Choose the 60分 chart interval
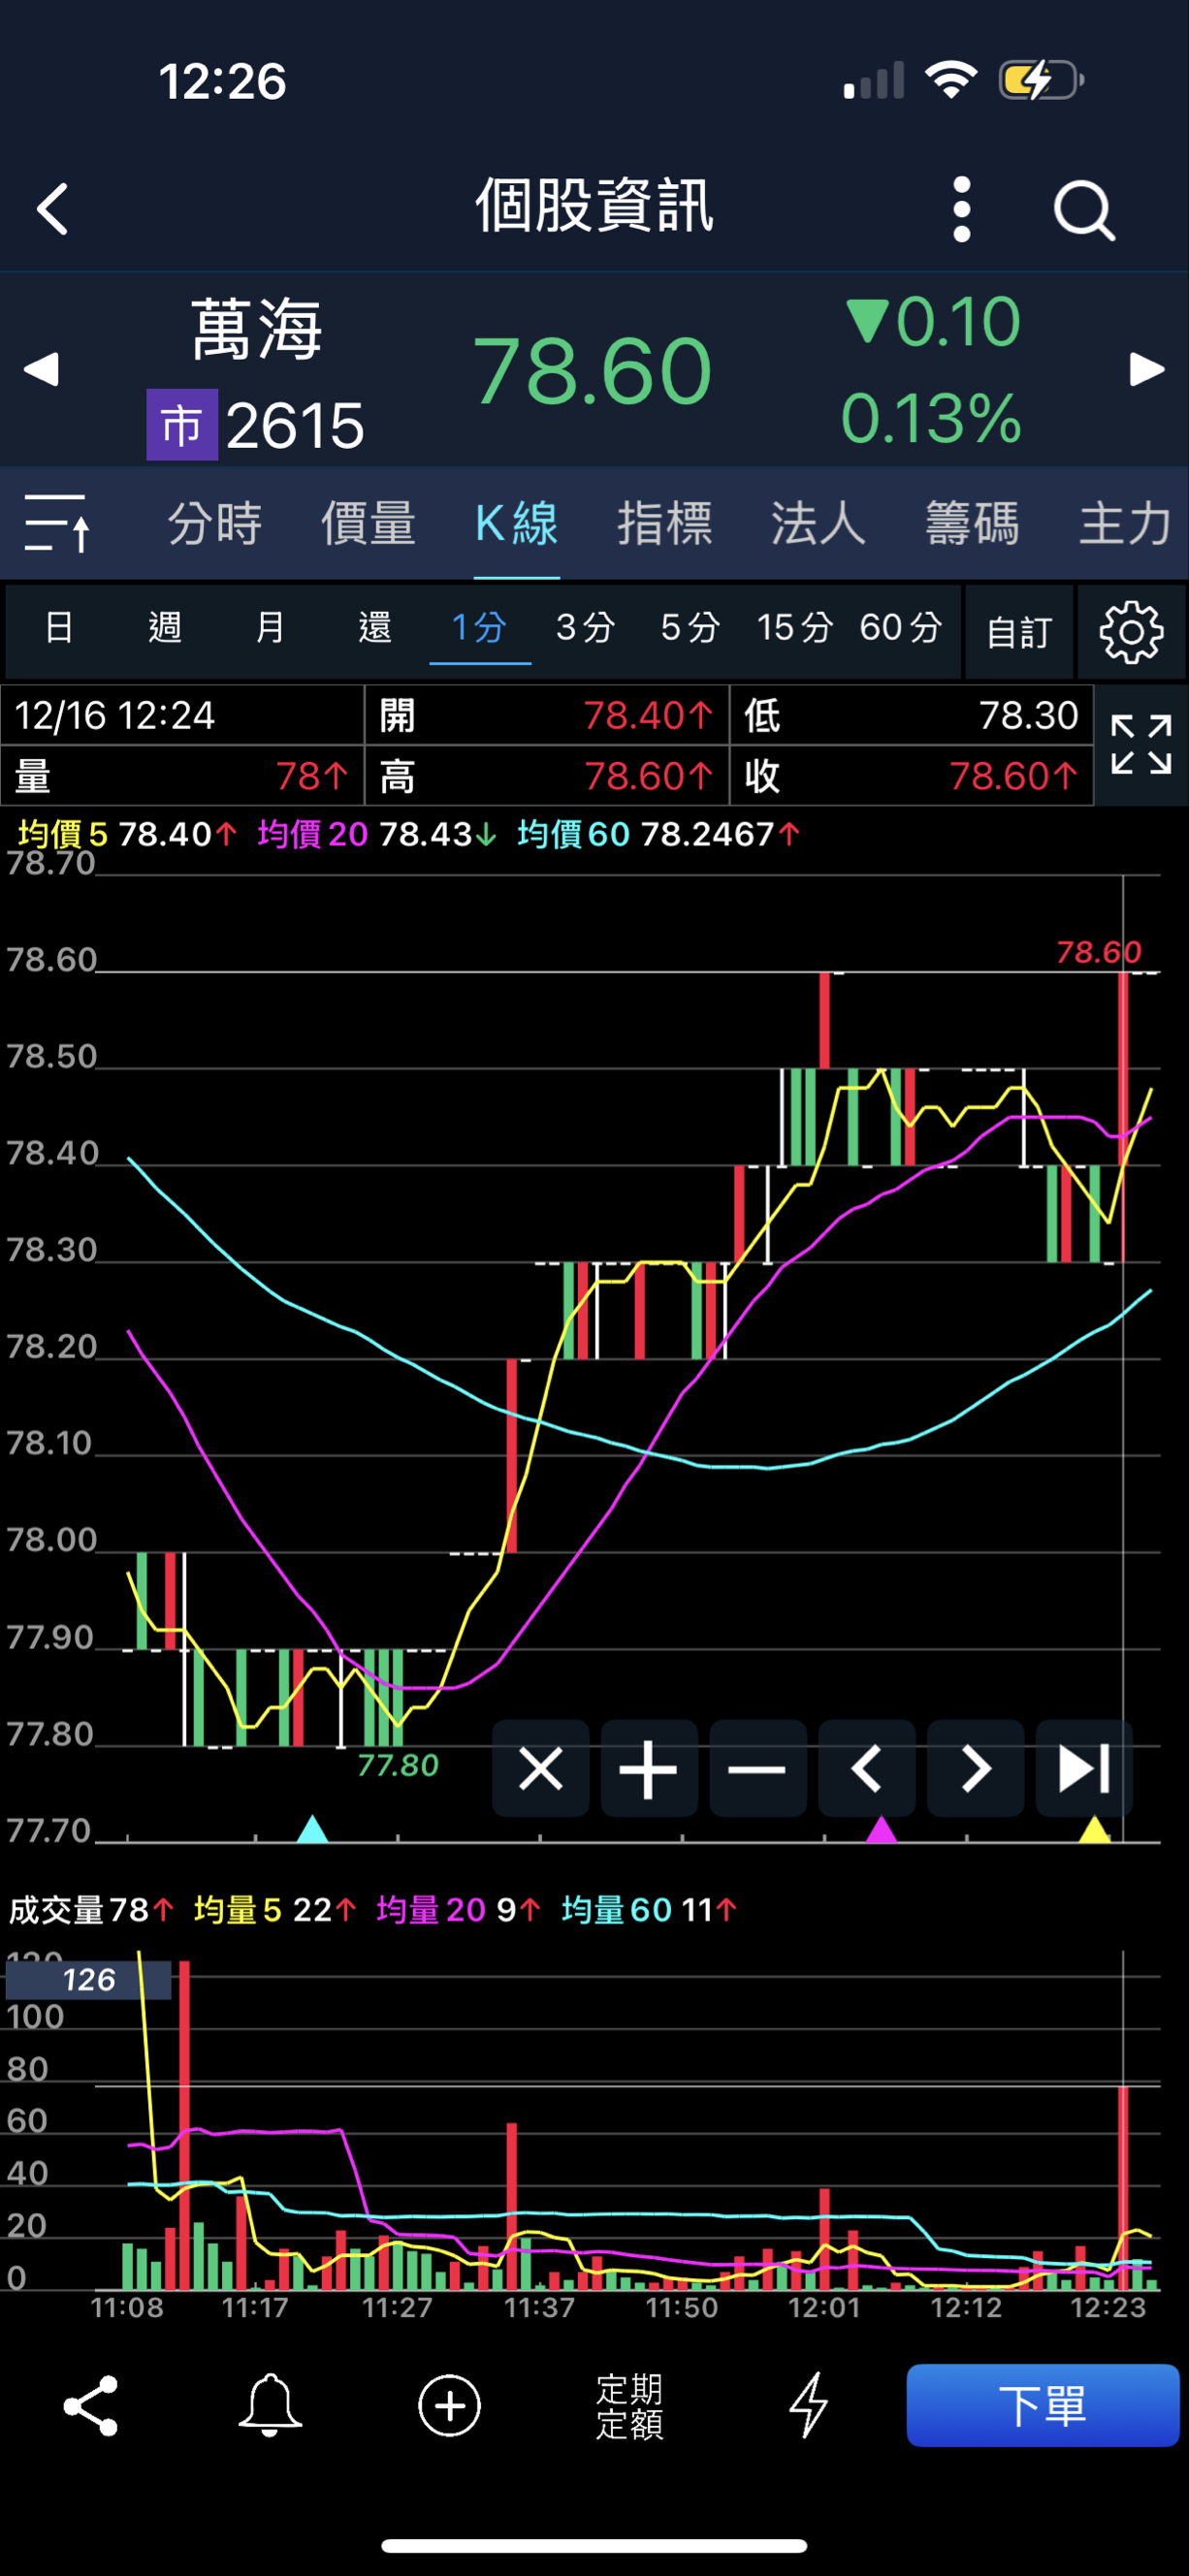The height and width of the screenshot is (2576, 1189). [x=900, y=628]
